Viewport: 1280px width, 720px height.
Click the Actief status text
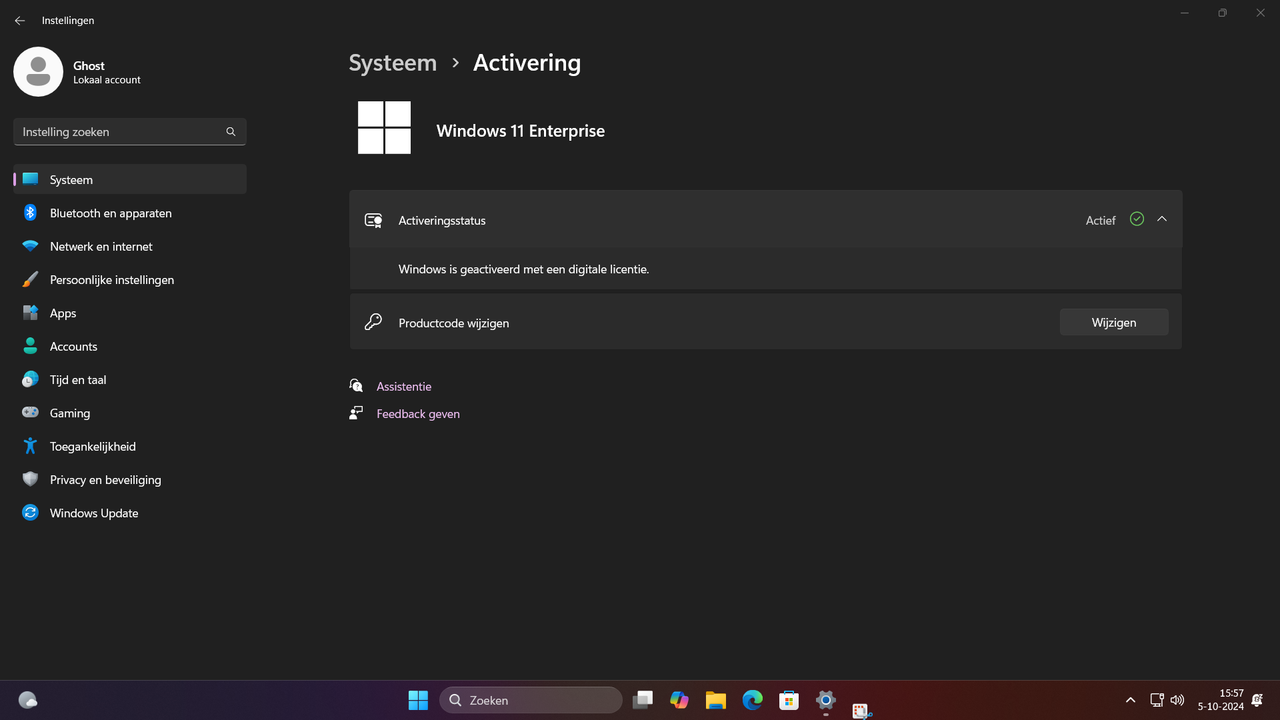click(1100, 220)
